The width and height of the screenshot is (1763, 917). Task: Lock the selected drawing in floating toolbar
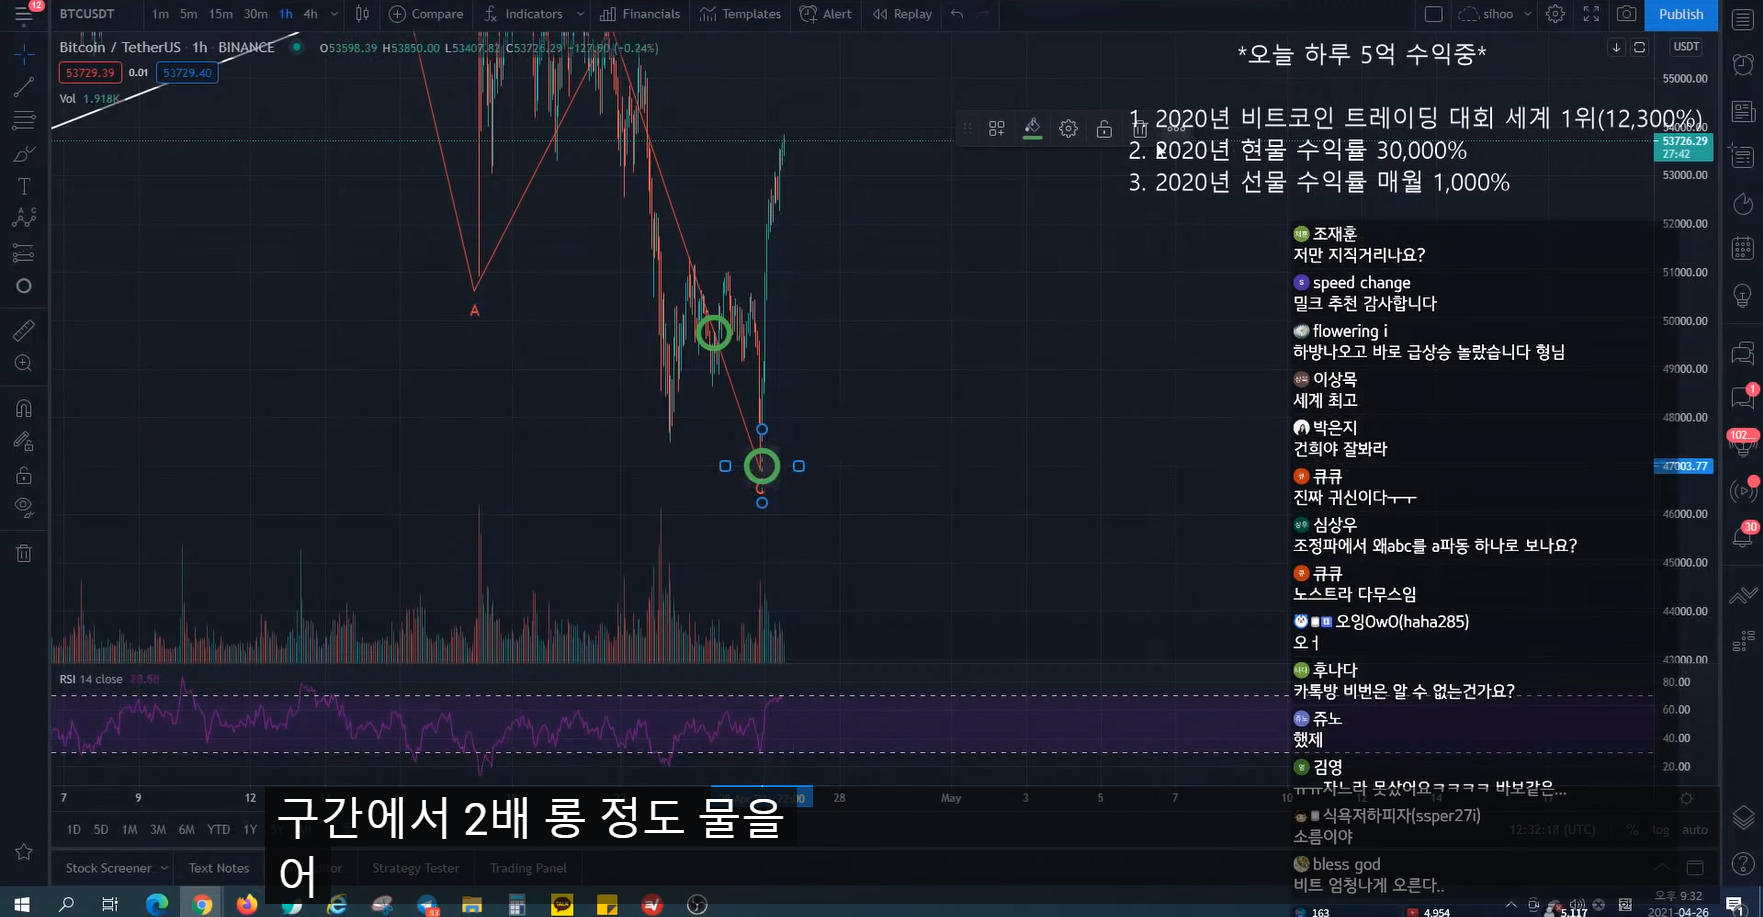pos(1104,128)
